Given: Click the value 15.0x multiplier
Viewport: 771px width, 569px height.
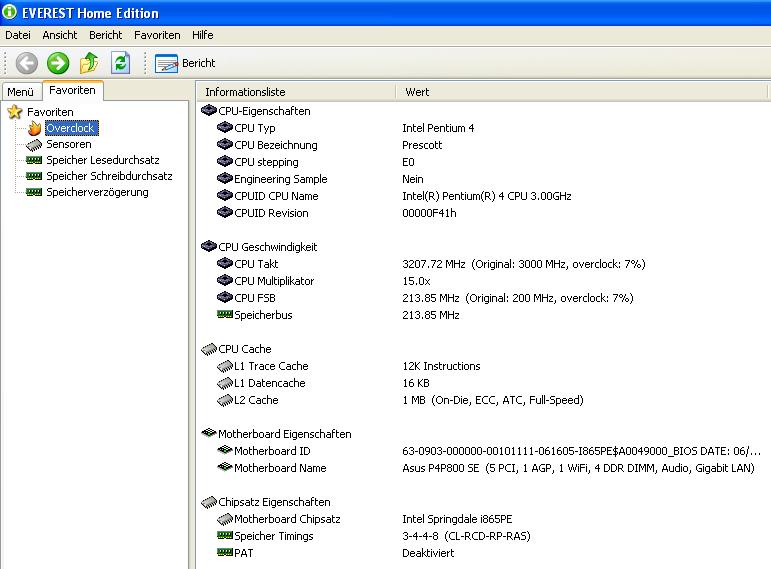Looking at the screenshot, I should 416,281.
